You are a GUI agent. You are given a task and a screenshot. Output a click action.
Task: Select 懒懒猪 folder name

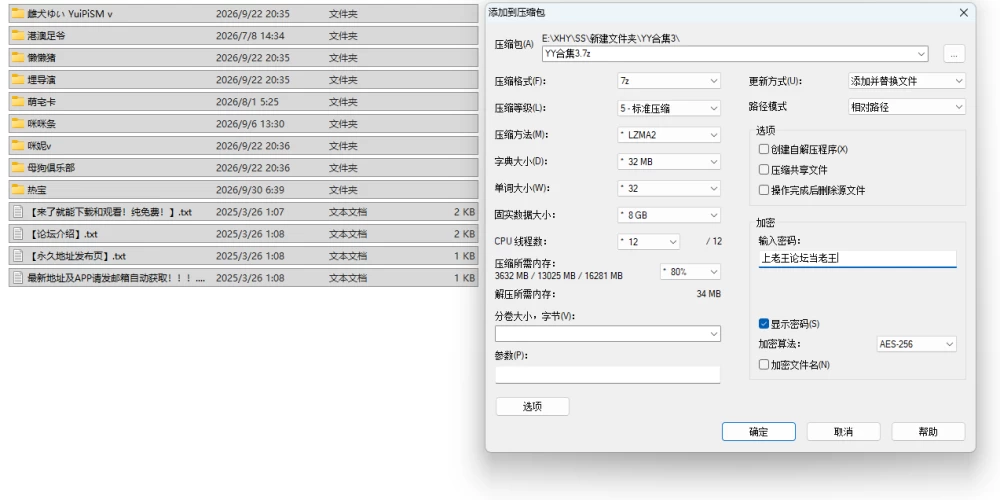pyautogui.click(x=41, y=57)
